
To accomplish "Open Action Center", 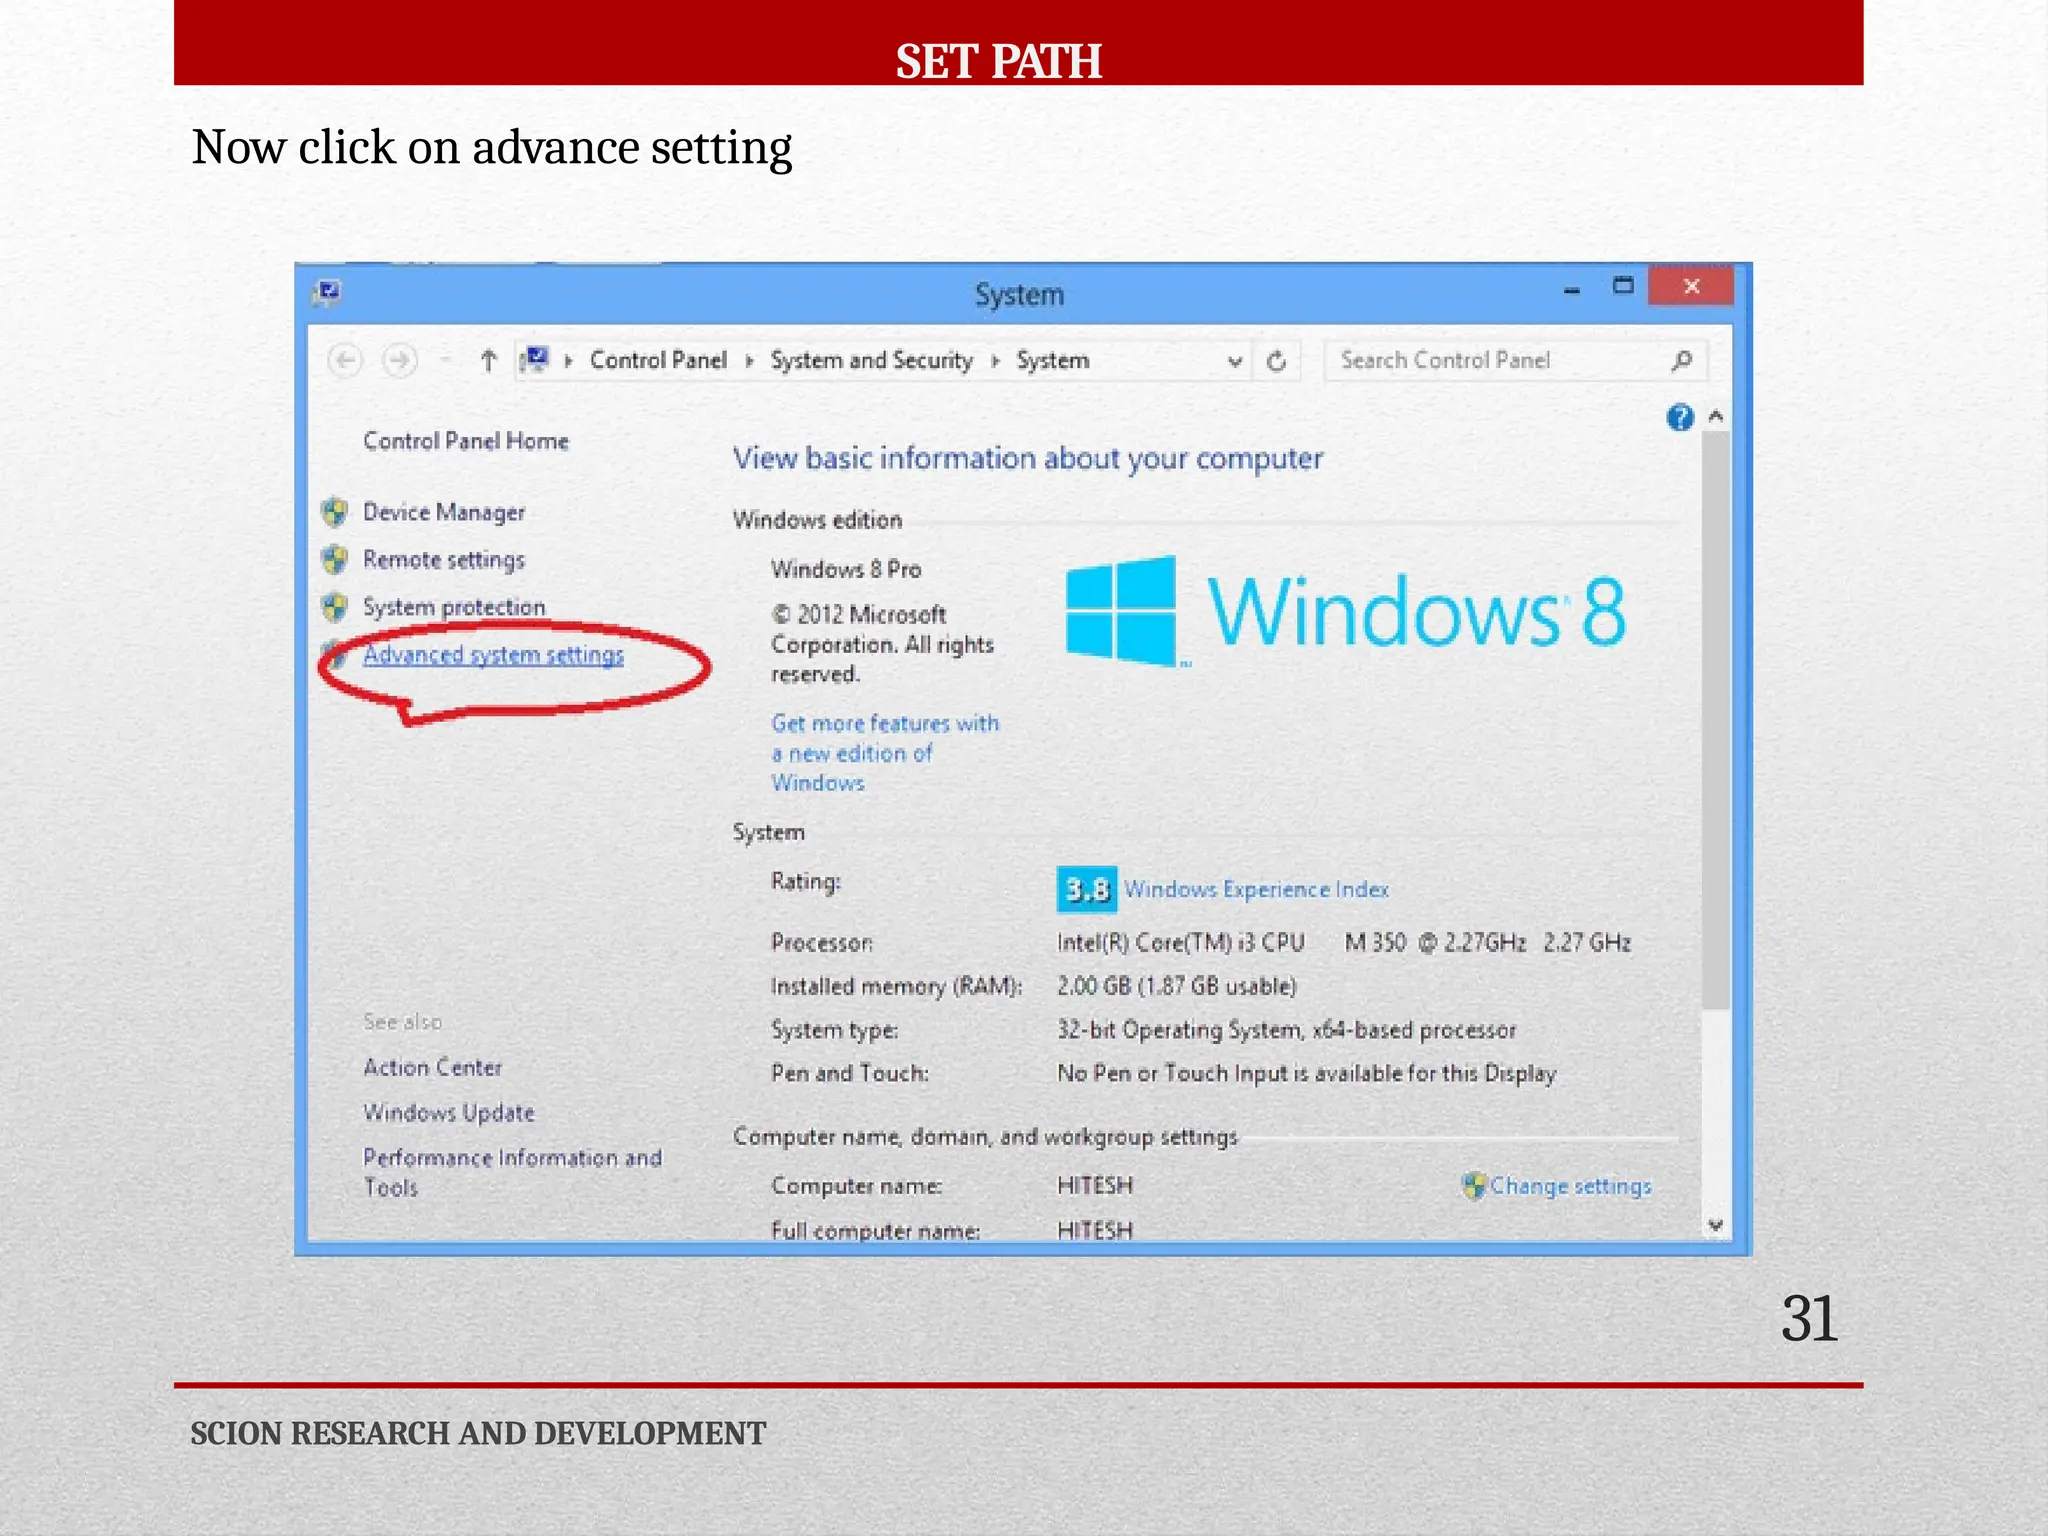I will click(x=433, y=1067).
